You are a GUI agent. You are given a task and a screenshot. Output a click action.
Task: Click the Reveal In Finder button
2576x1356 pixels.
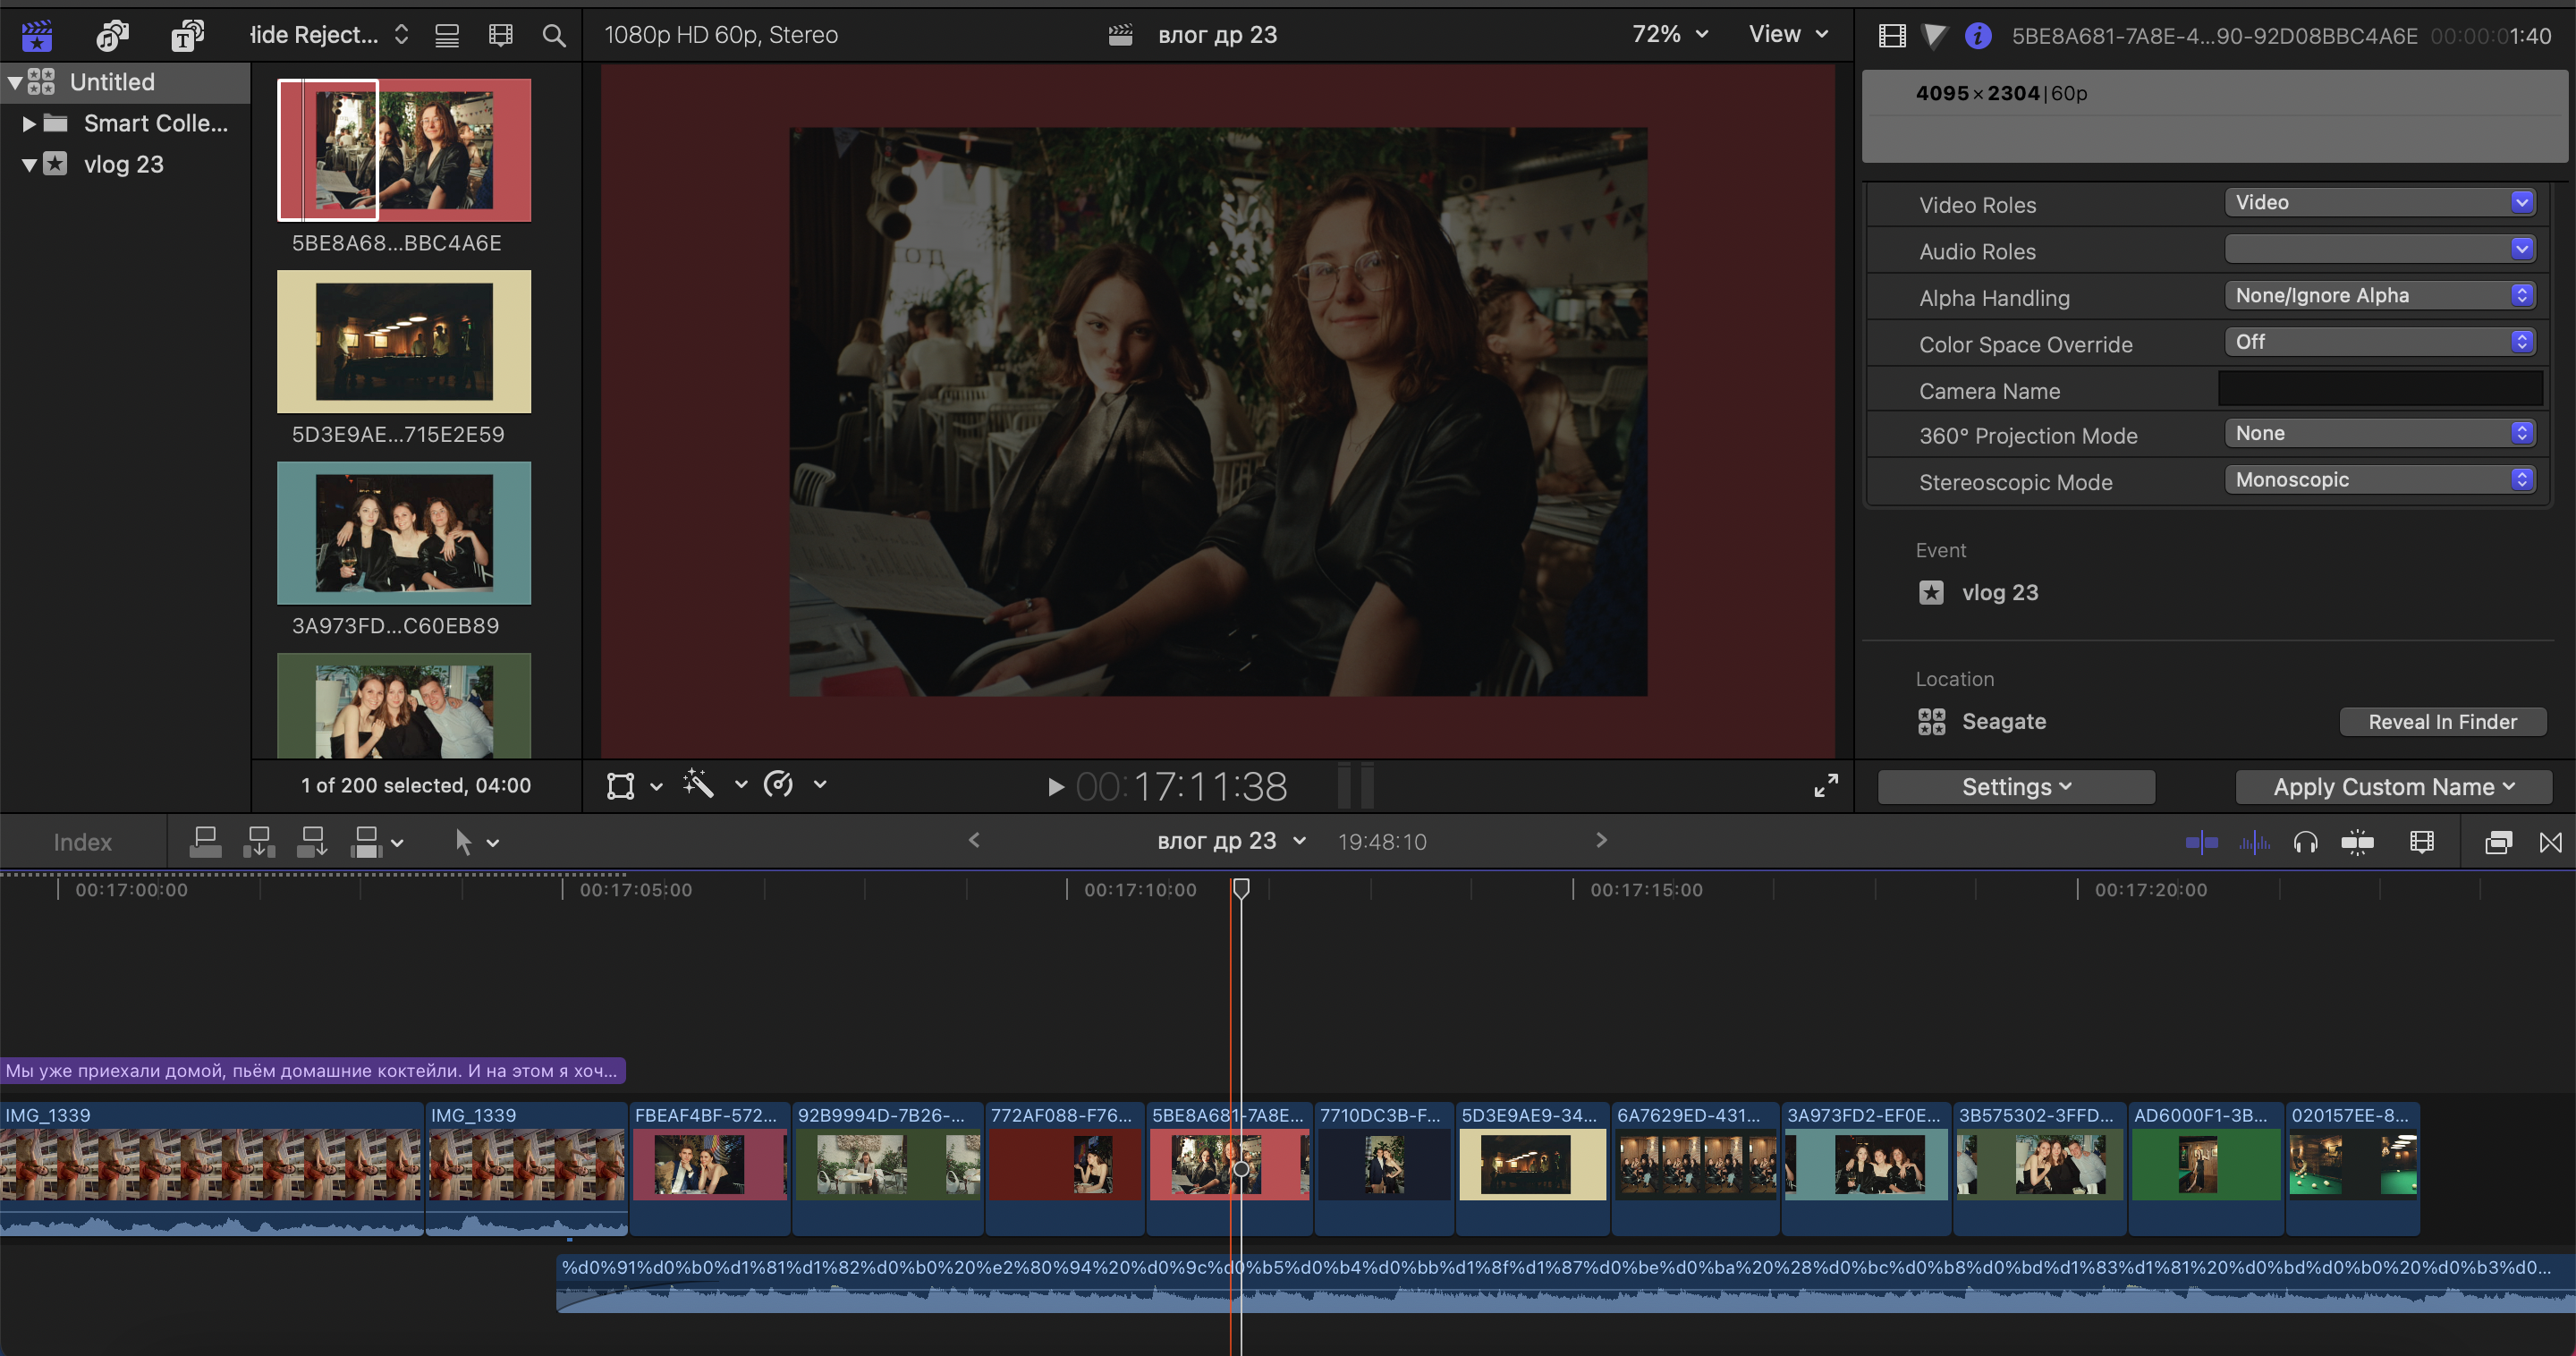point(2441,722)
